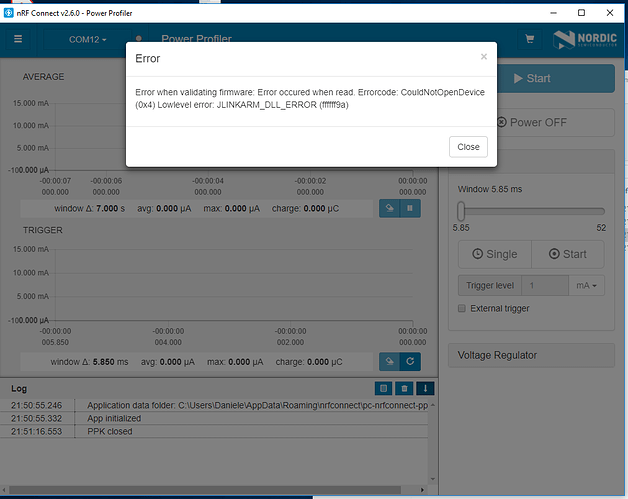Click the log scroll down arrow

[433, 479]
